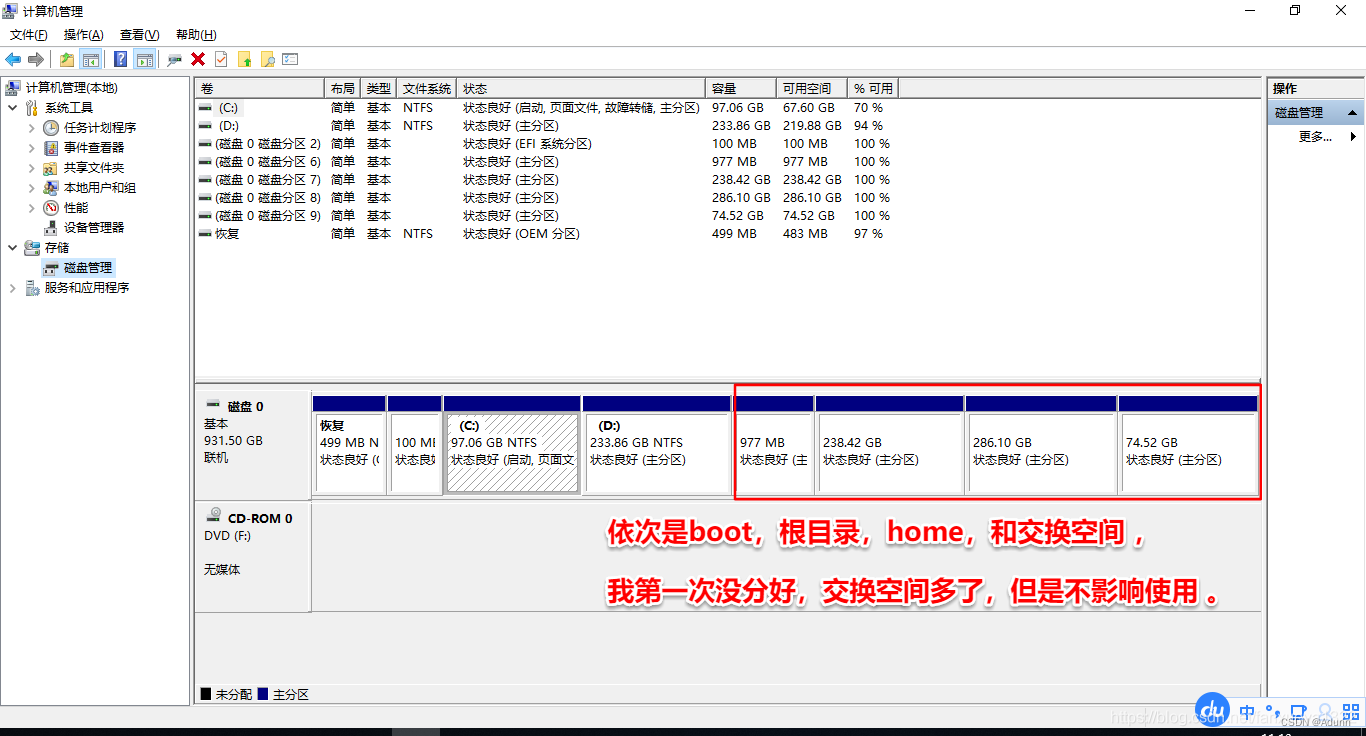Open the 操作 menu
Viewport: 1366px width, 736px height.
coord(84,34)
